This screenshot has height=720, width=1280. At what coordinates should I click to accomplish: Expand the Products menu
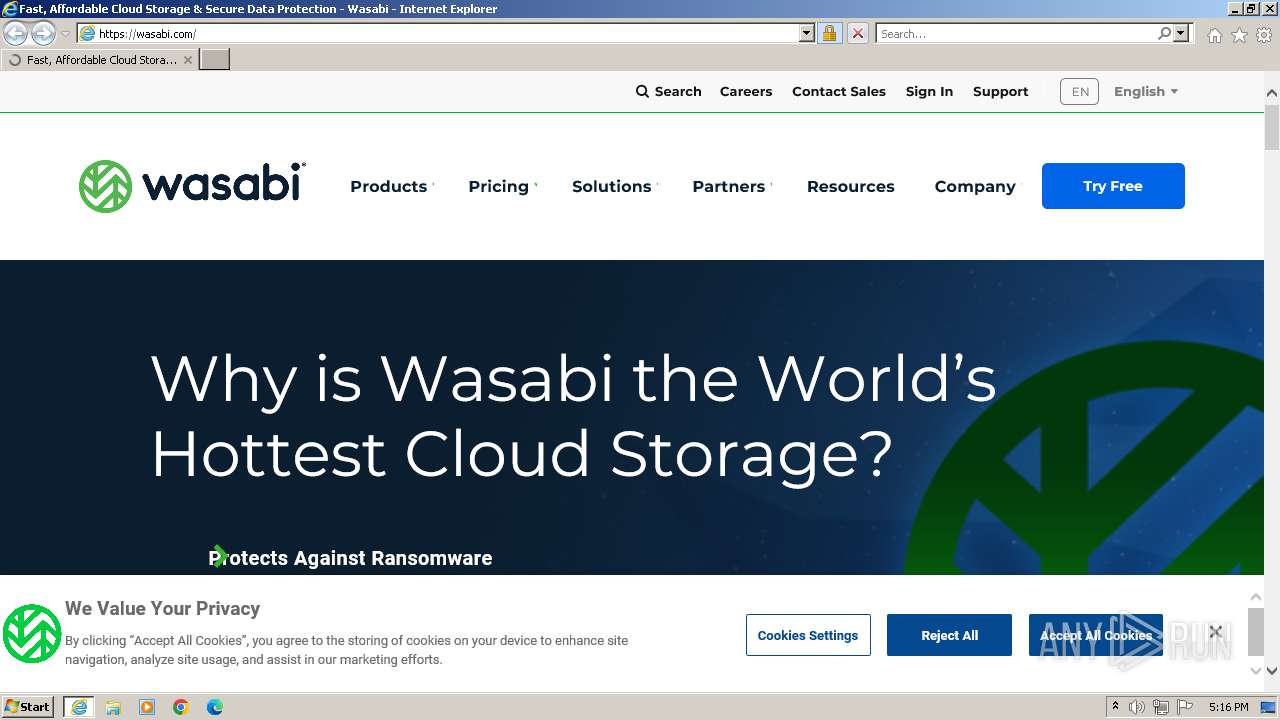(x=392, y=186)
